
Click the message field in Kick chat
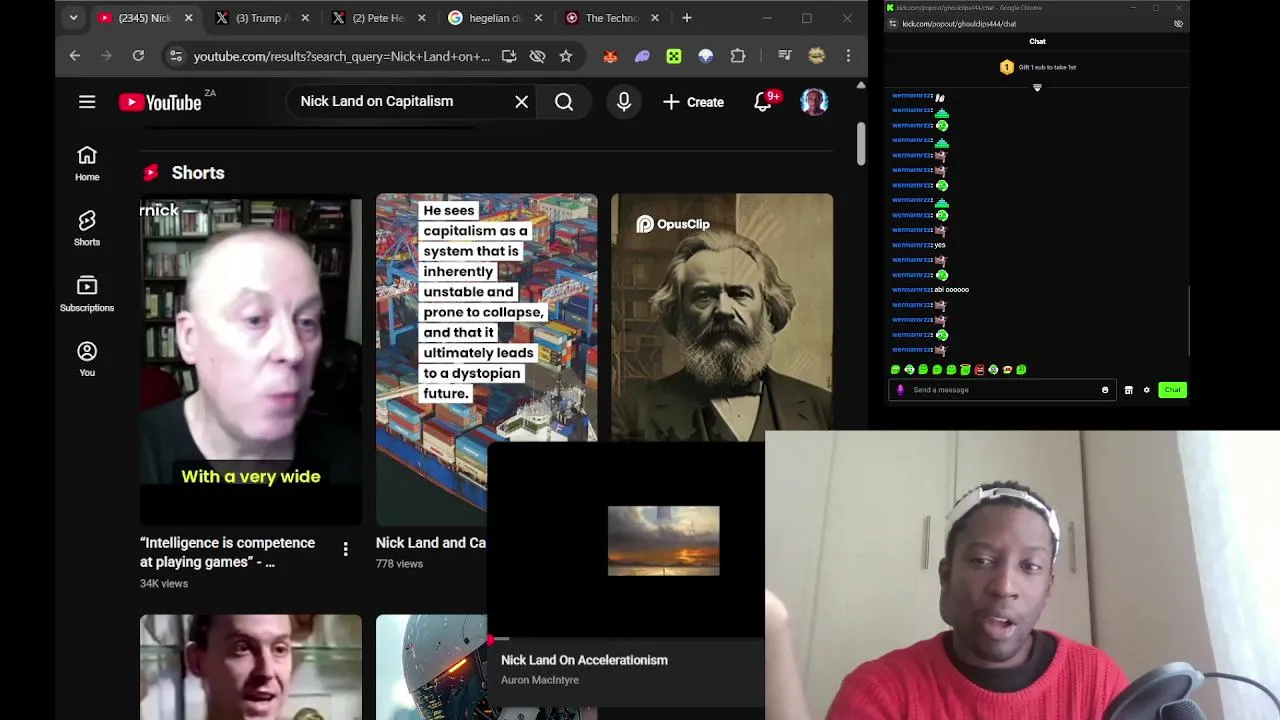click(1000, 390)
